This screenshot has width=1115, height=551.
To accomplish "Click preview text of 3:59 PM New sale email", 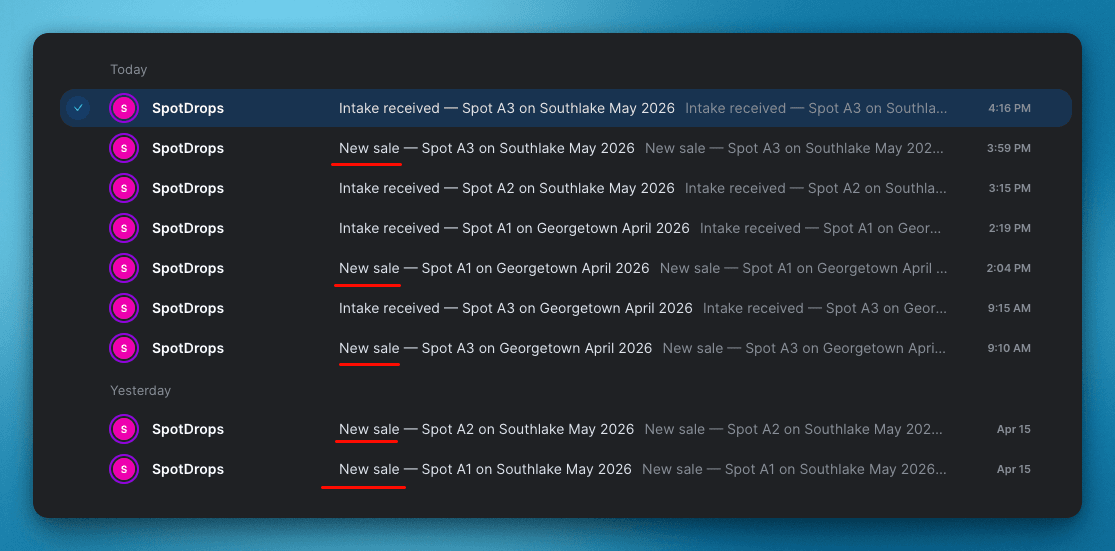I will pyautogui.click(x=795, y=148).
